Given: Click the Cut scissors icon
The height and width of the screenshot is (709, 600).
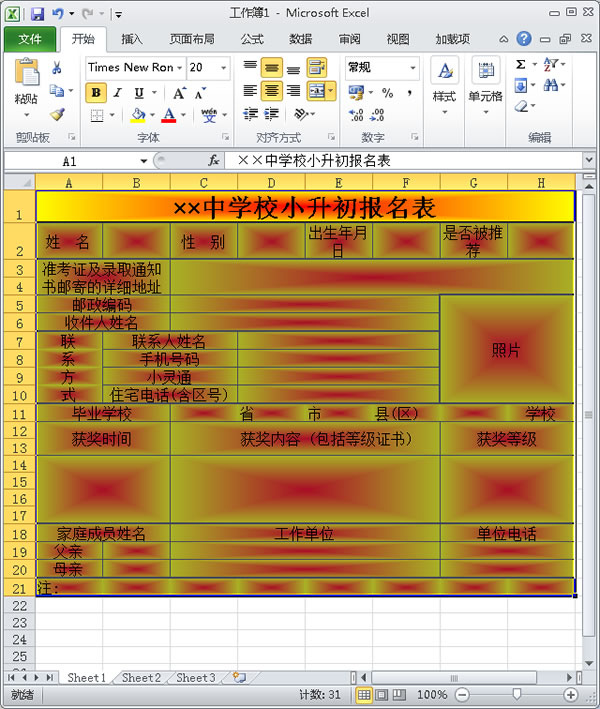Looking at the screenshot, I should (57, 68).
